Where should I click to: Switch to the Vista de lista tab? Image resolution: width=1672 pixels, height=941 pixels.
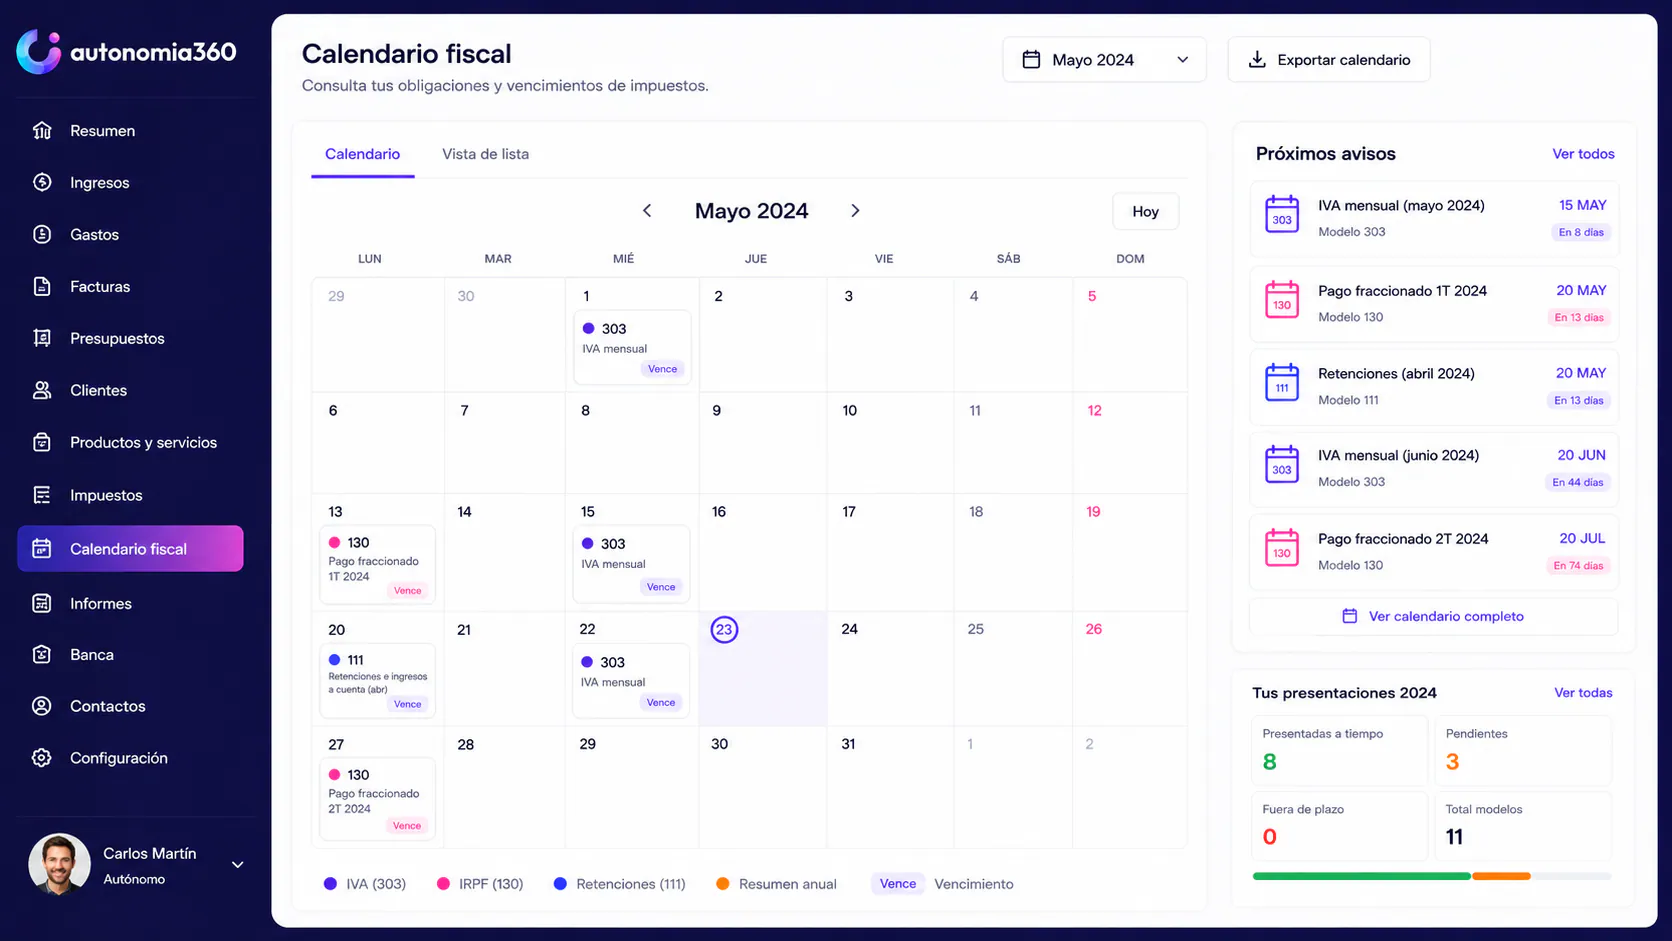(x=486, y=154)
